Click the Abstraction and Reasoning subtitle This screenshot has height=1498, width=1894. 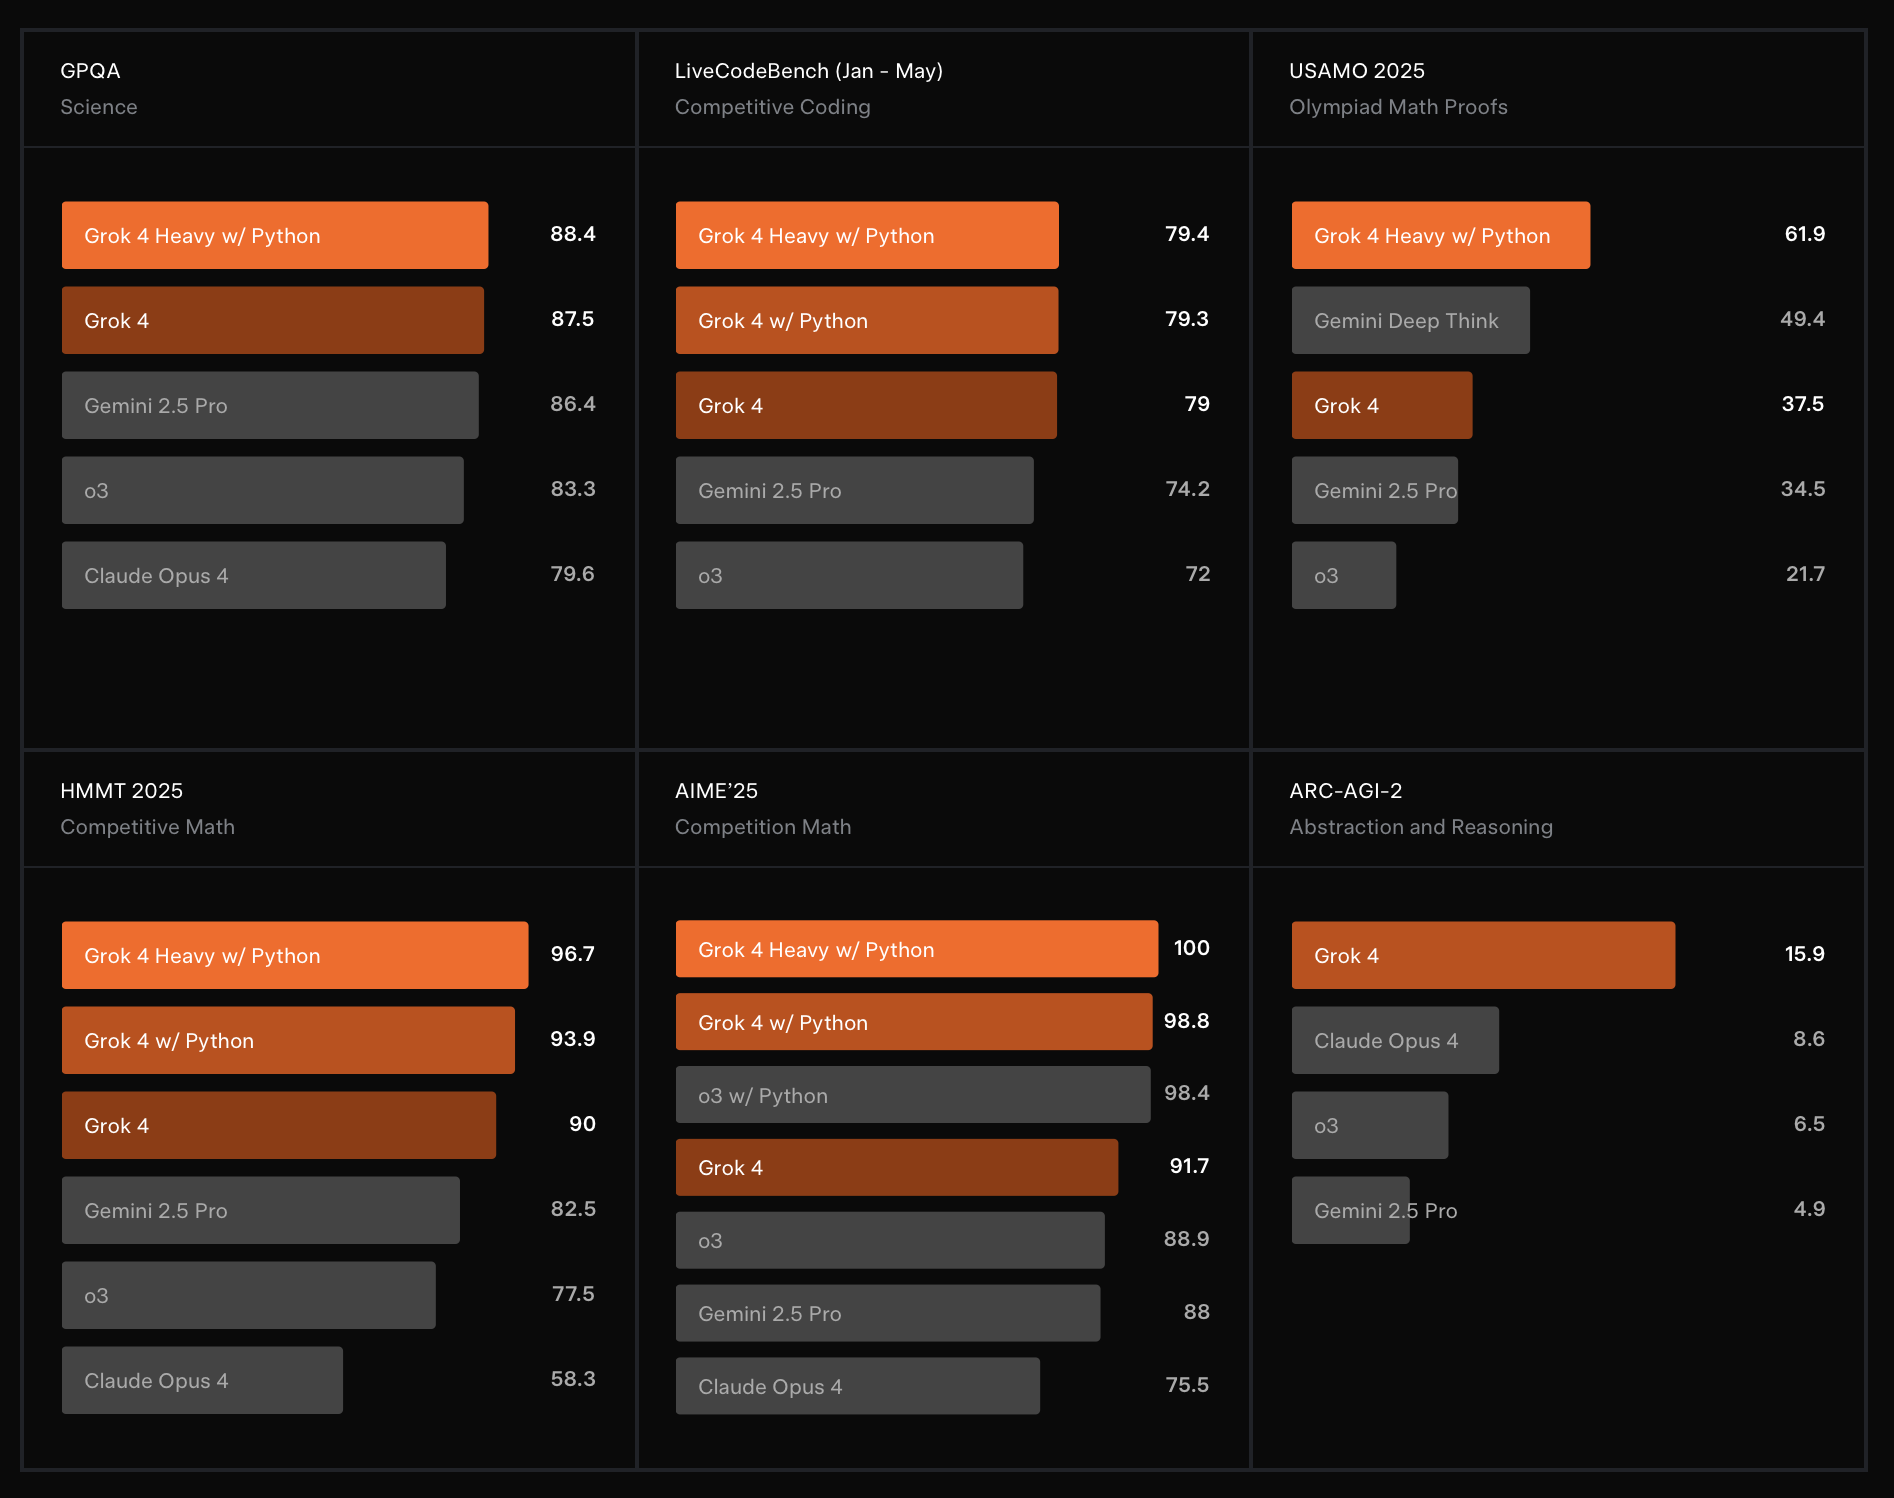[x=1420, y=827]
